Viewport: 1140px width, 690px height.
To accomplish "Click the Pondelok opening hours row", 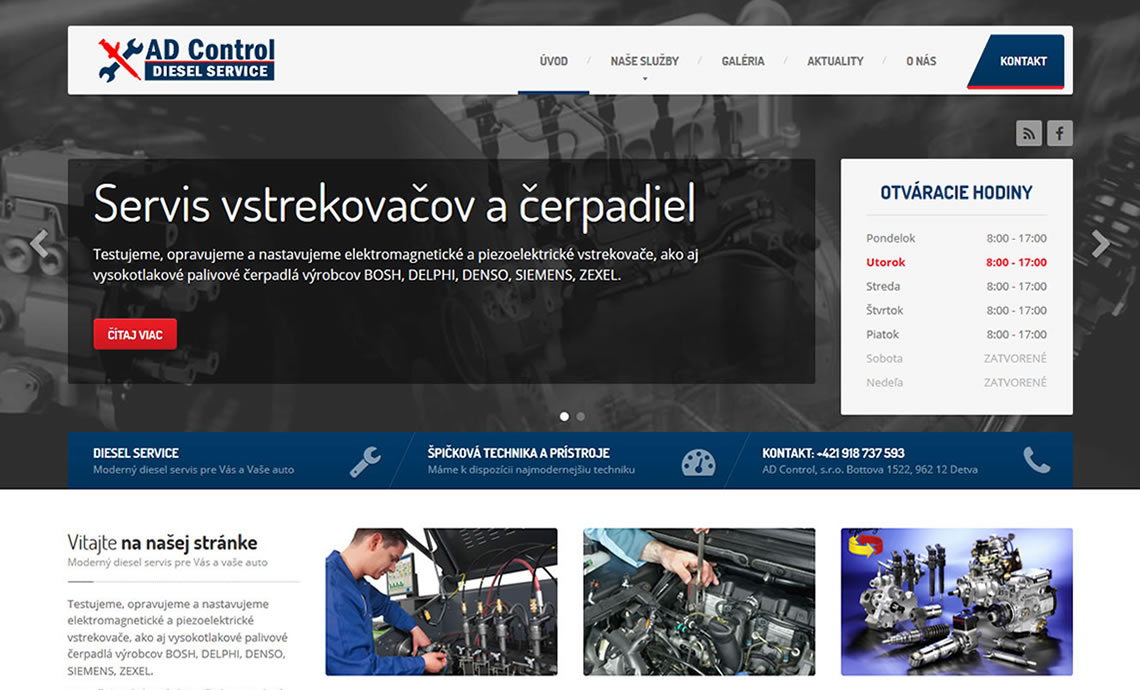I will click(x=956, y=238).
